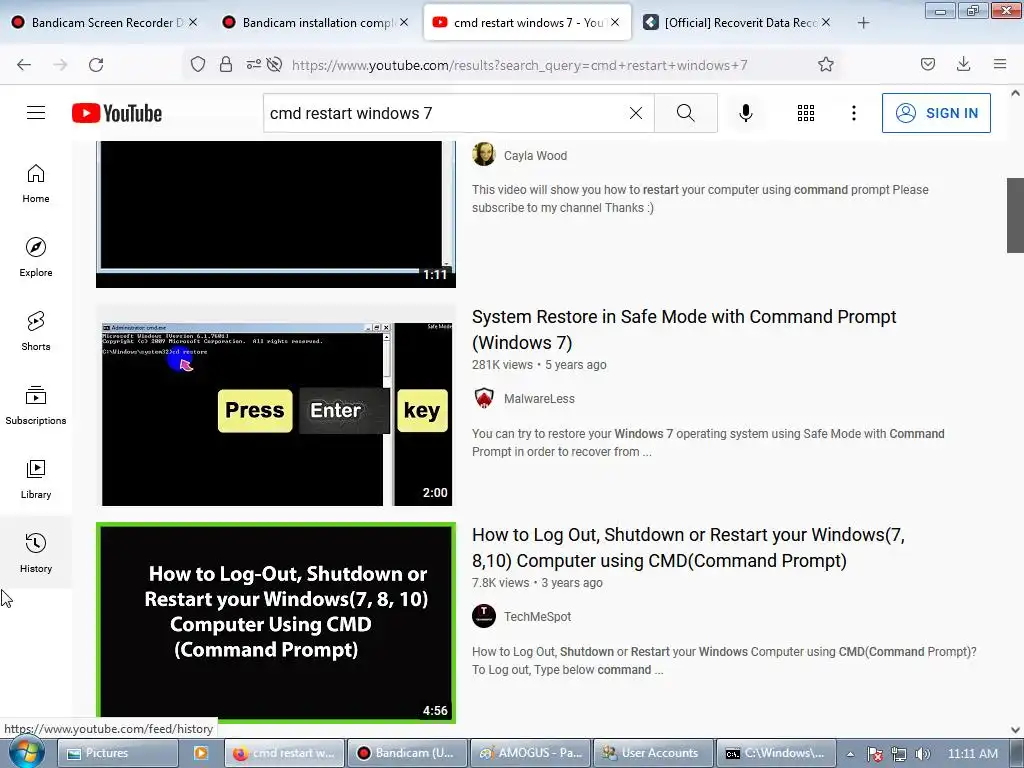1024x768 pixels.
Task: Visit MalwareLess channel
Action: coord(539,398)
